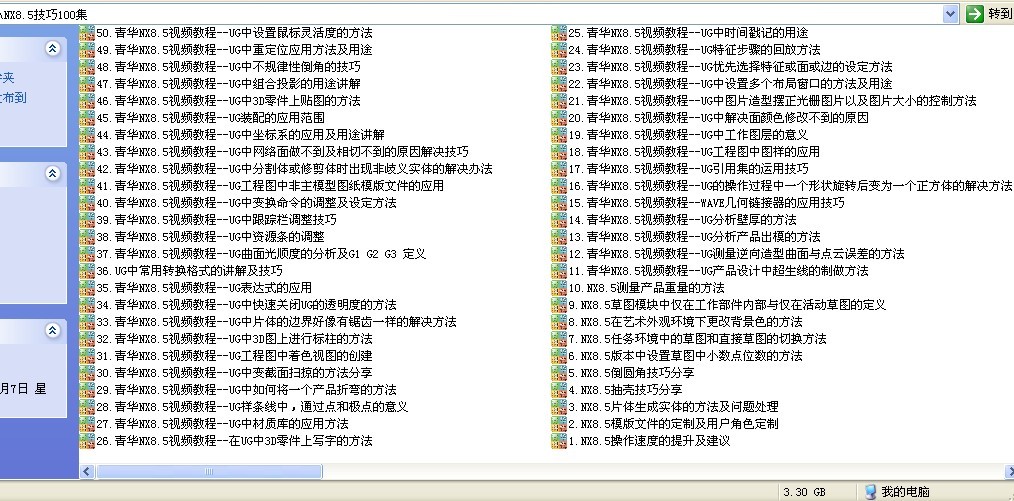Click the file icon of item 46 3D零件上贴图
Screen dimensions: 1014x501
click(87, 101)
